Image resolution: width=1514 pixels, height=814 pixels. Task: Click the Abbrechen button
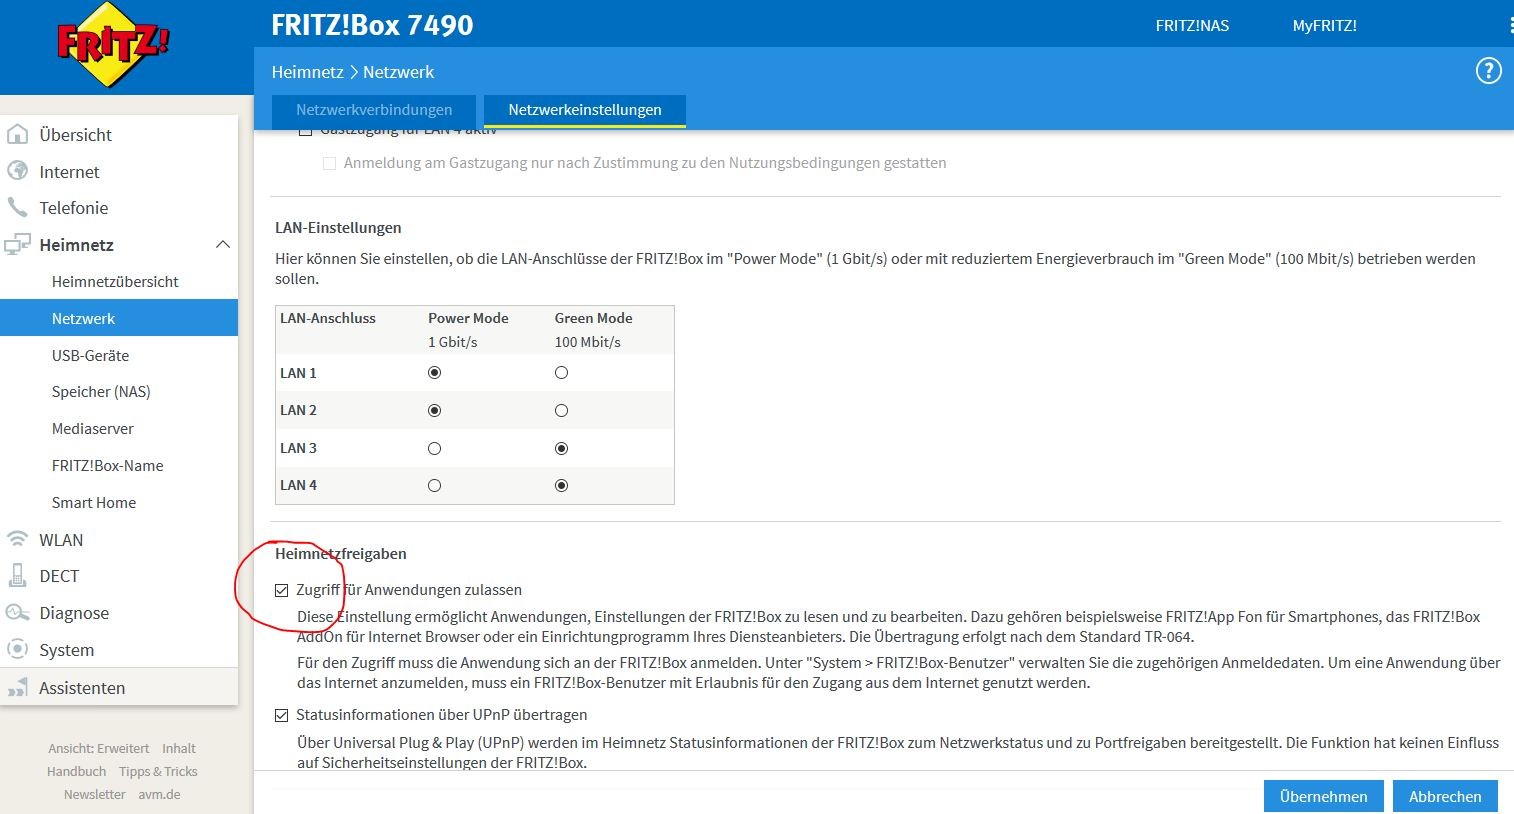[1445, 796]
